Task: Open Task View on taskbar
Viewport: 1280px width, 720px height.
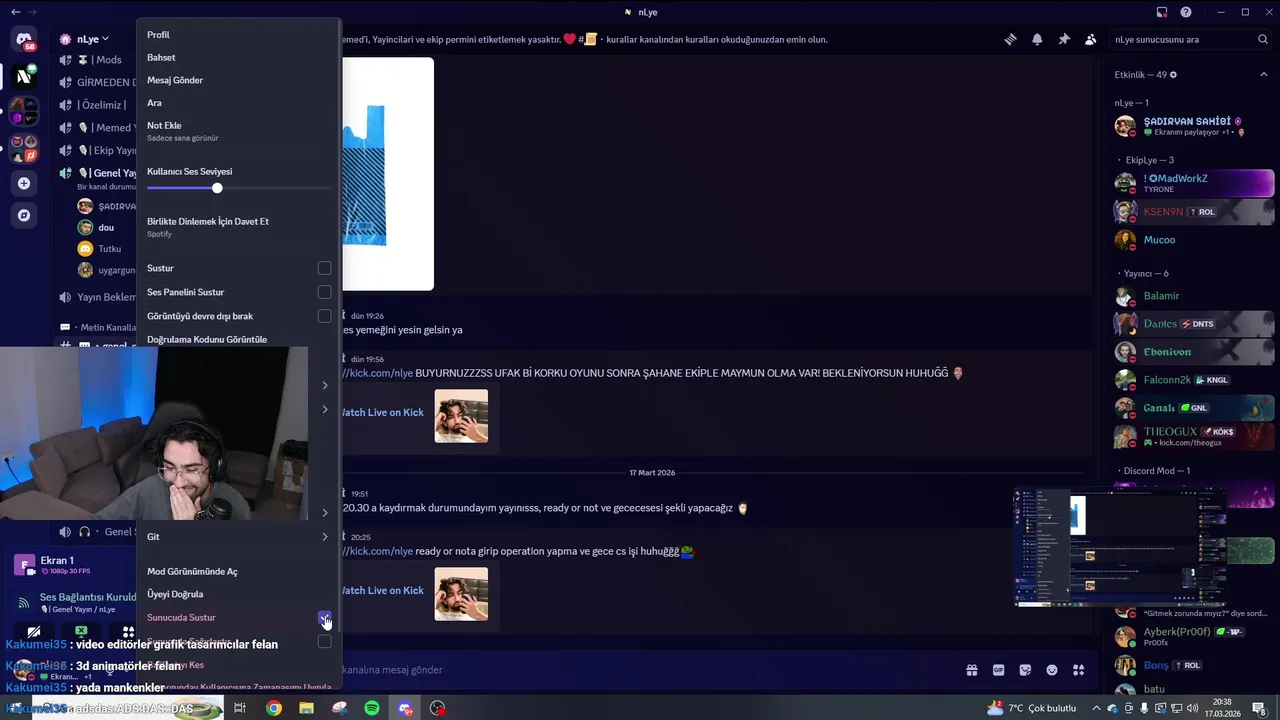Action: pos(240,708)
